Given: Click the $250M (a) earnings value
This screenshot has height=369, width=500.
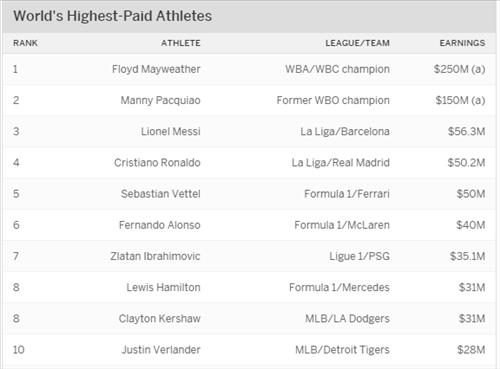Looking at the screenshot, I should pyautogui.click(x=459, y=69).
